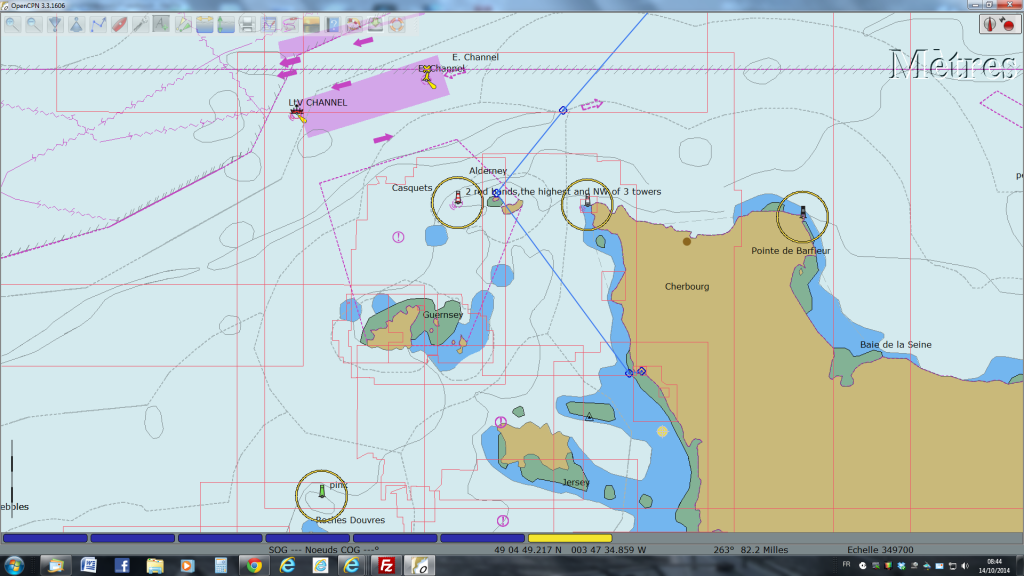The width and height of the screenshot is (1024, 576).
Task: Select the yellow highlighted chart bar segment
Action: click(x=569, y=538)
